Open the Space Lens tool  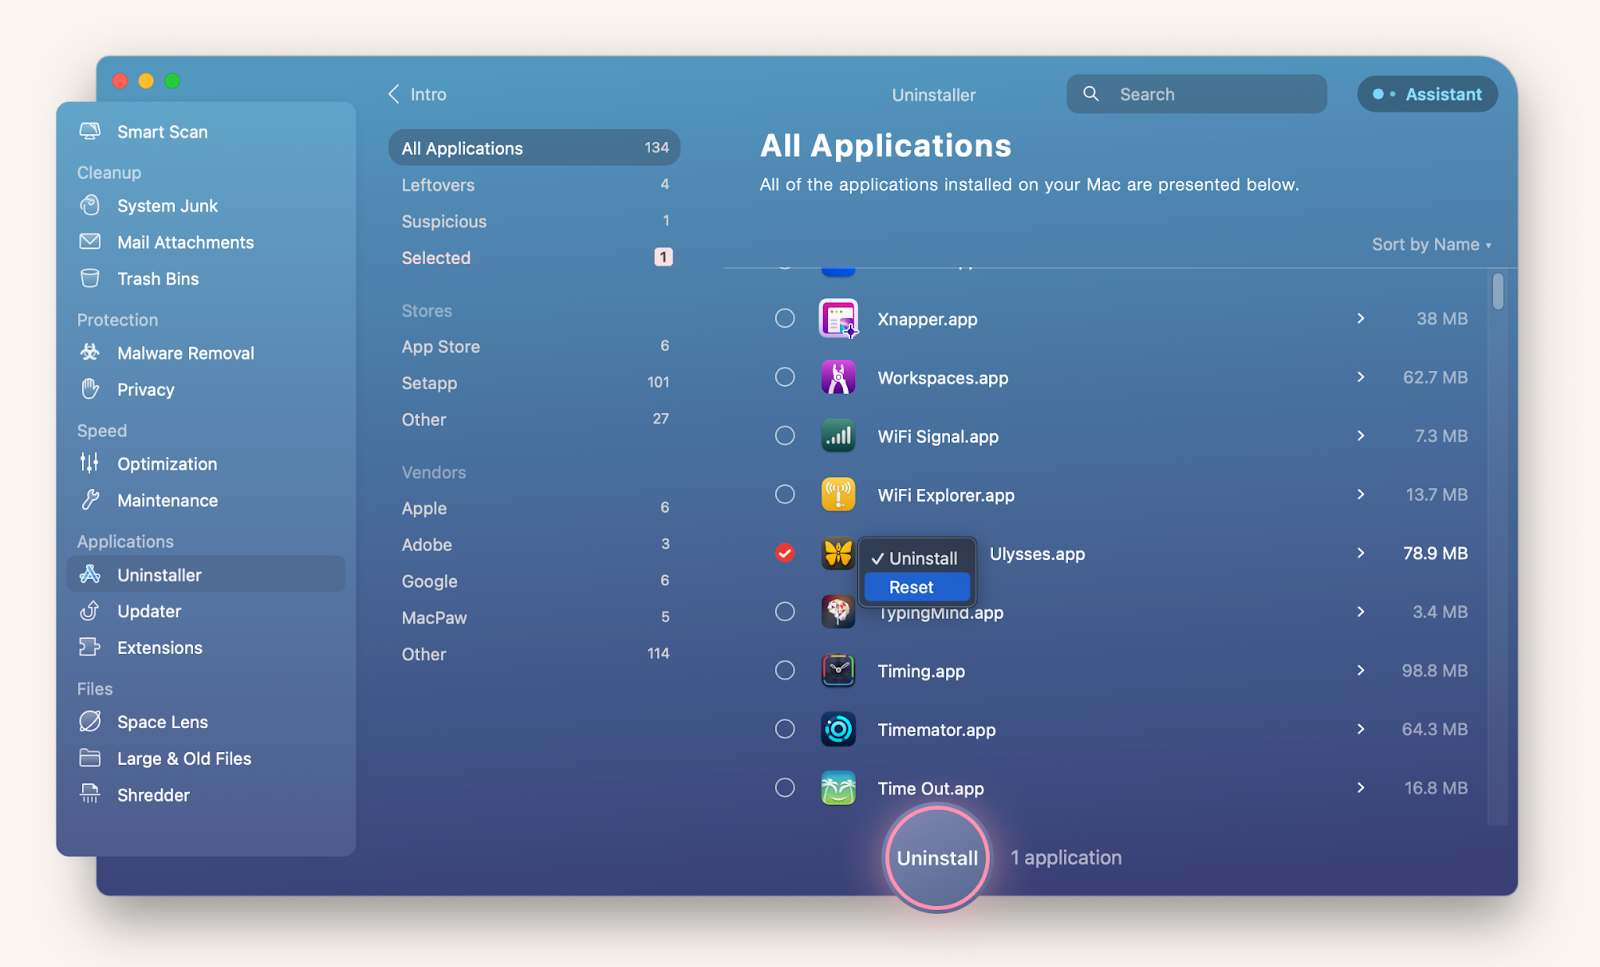(x=162, y=721)
